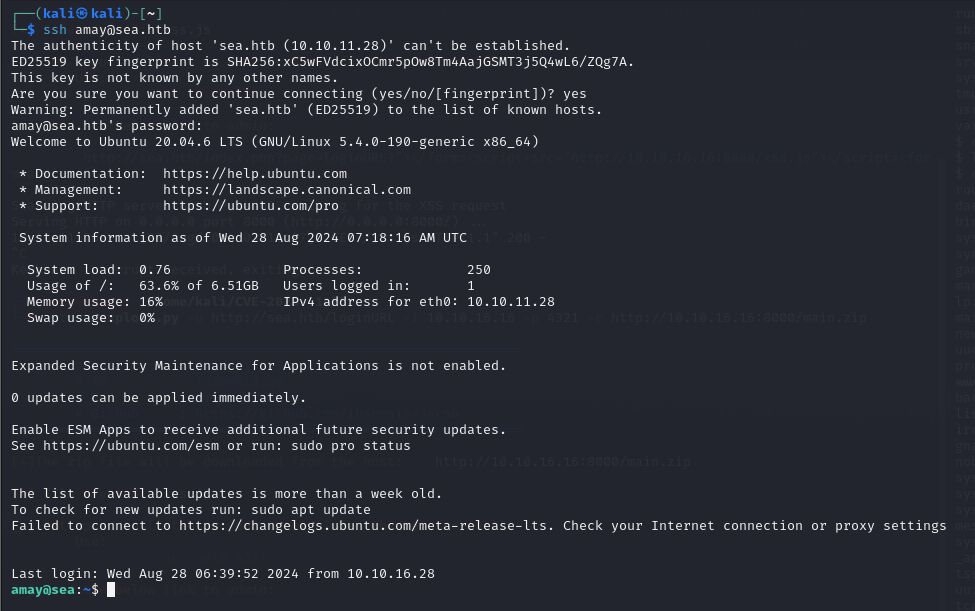Screen dimensions: 975x611
Task: Click the 10.10.11.28 eth0 IPv4 address
Action: [511, 301]
